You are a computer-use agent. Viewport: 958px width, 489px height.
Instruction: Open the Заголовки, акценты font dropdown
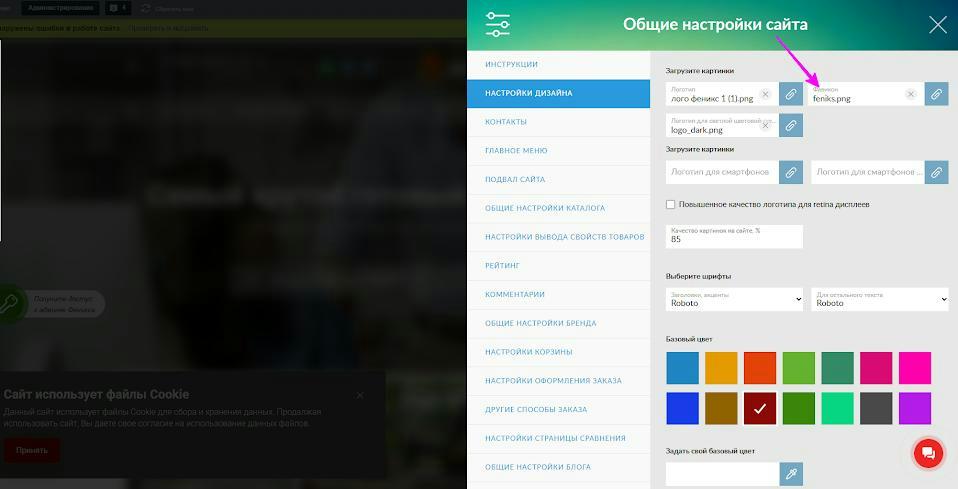tap(734, 298)
